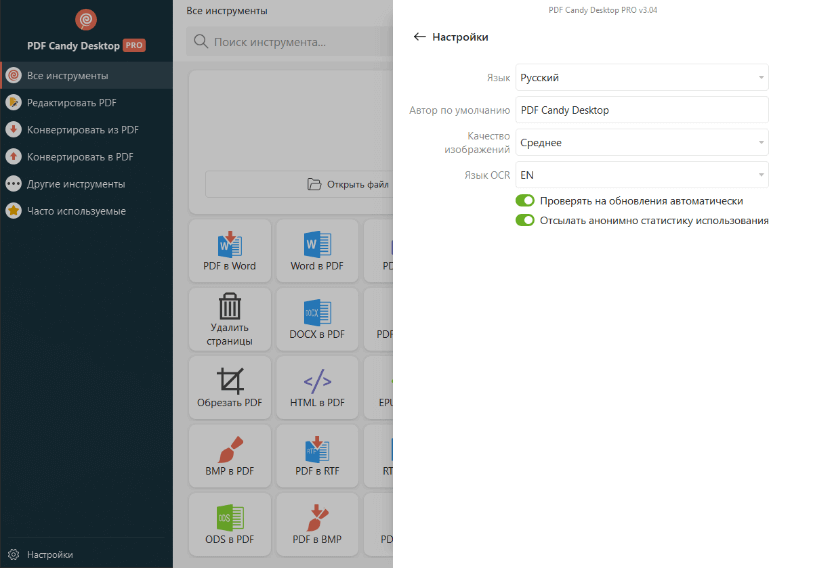Turn off Отсылать анонимно статистику использования
The image size is (813, 568).
pos(525,220)
